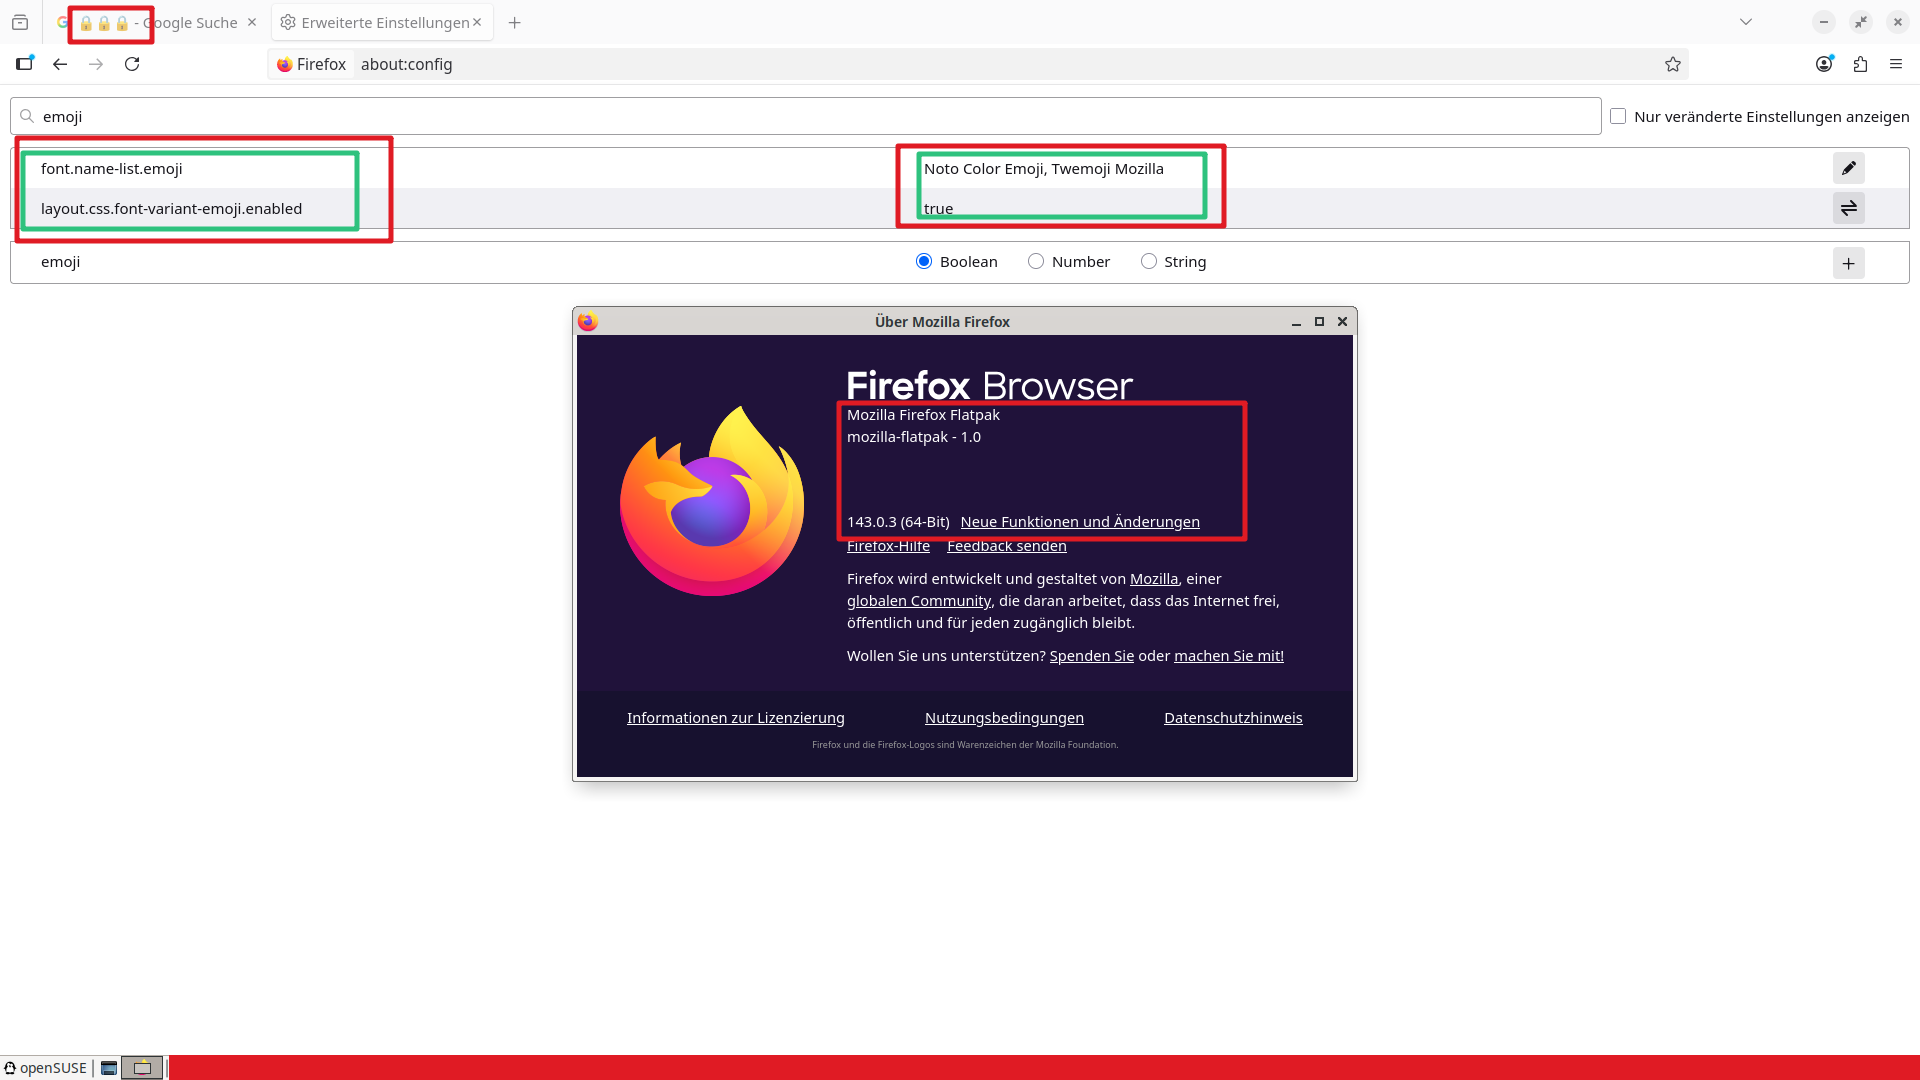Open the Extensions puzzle icon
This screenshot has height=1080, width=1920.
click(x=1860, y=64)
